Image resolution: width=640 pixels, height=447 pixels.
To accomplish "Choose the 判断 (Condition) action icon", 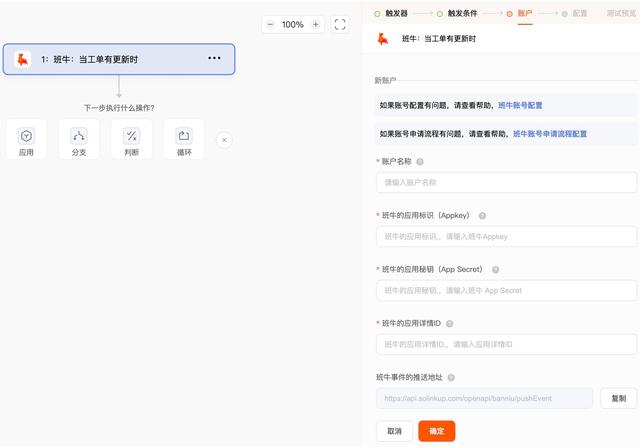I will 131,139.
